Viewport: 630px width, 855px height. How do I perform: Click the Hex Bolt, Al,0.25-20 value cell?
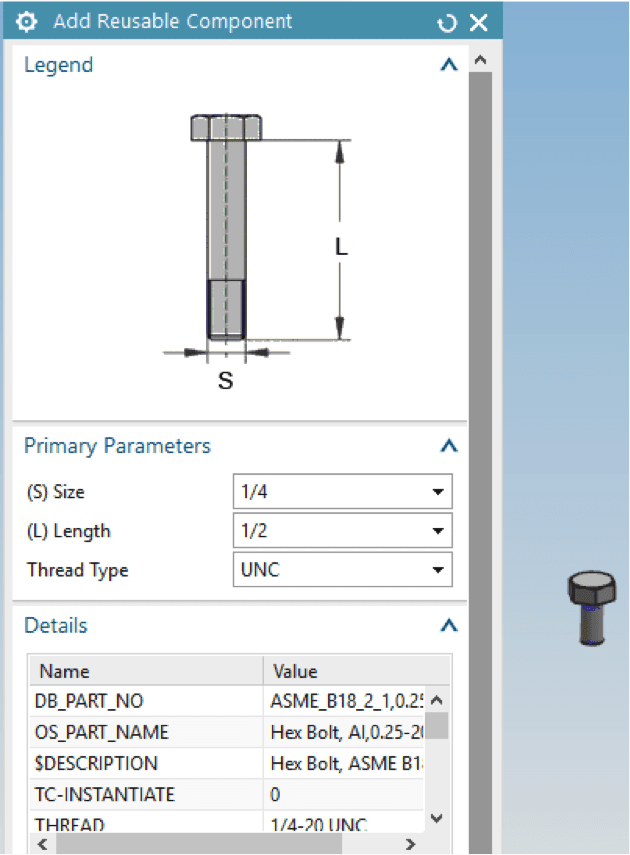346,732
